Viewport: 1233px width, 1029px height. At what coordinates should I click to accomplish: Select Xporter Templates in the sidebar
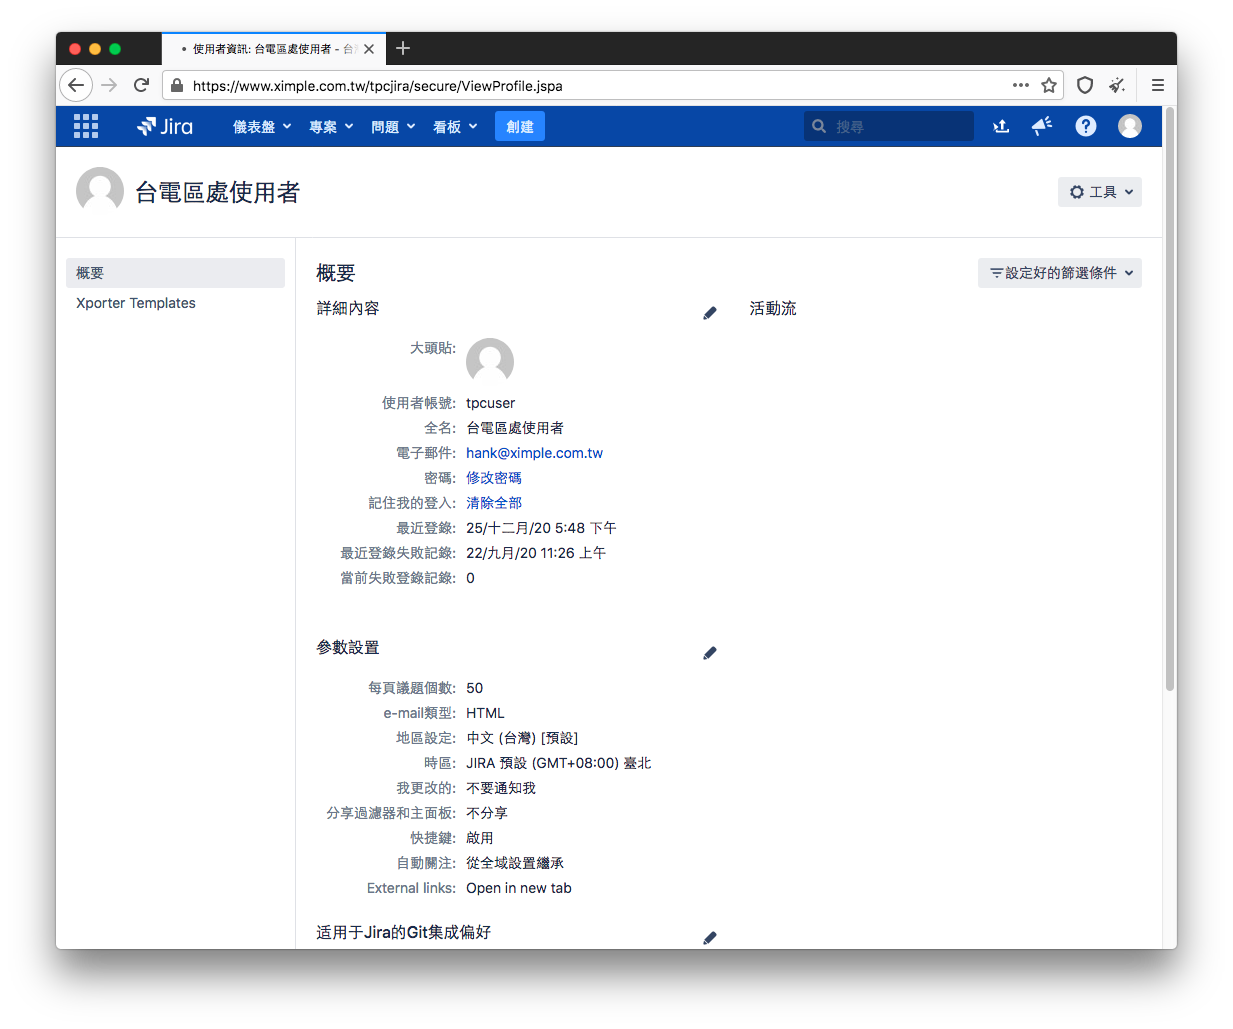(136, 303)
